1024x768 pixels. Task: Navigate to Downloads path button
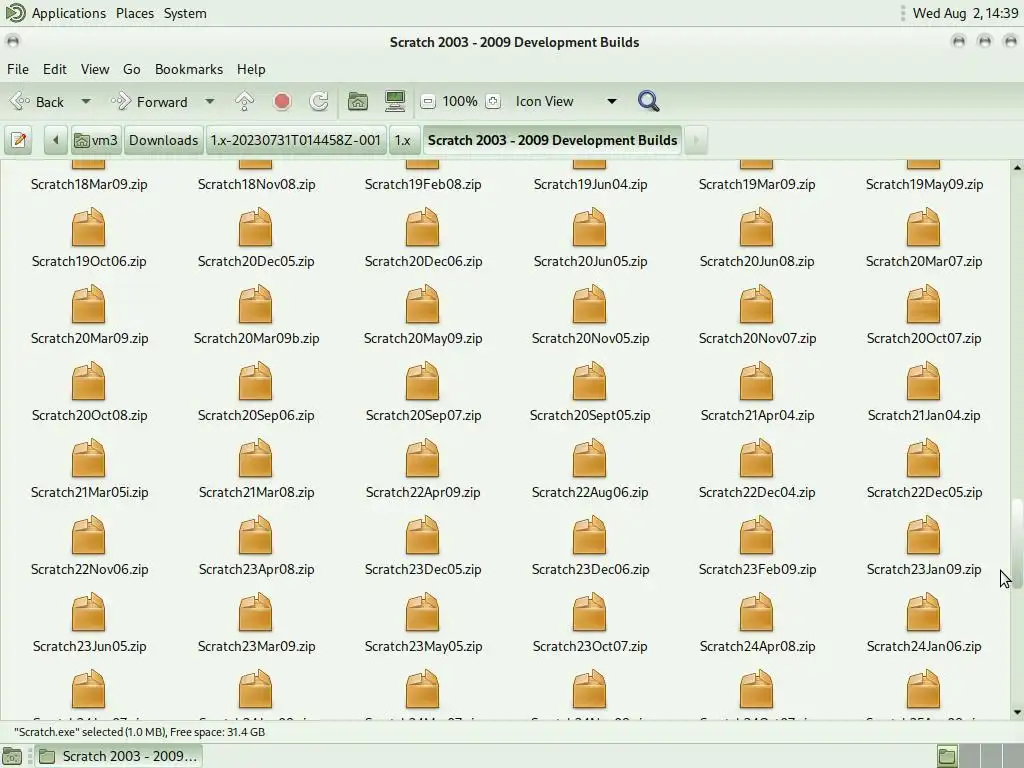click(x=163, y=140)
